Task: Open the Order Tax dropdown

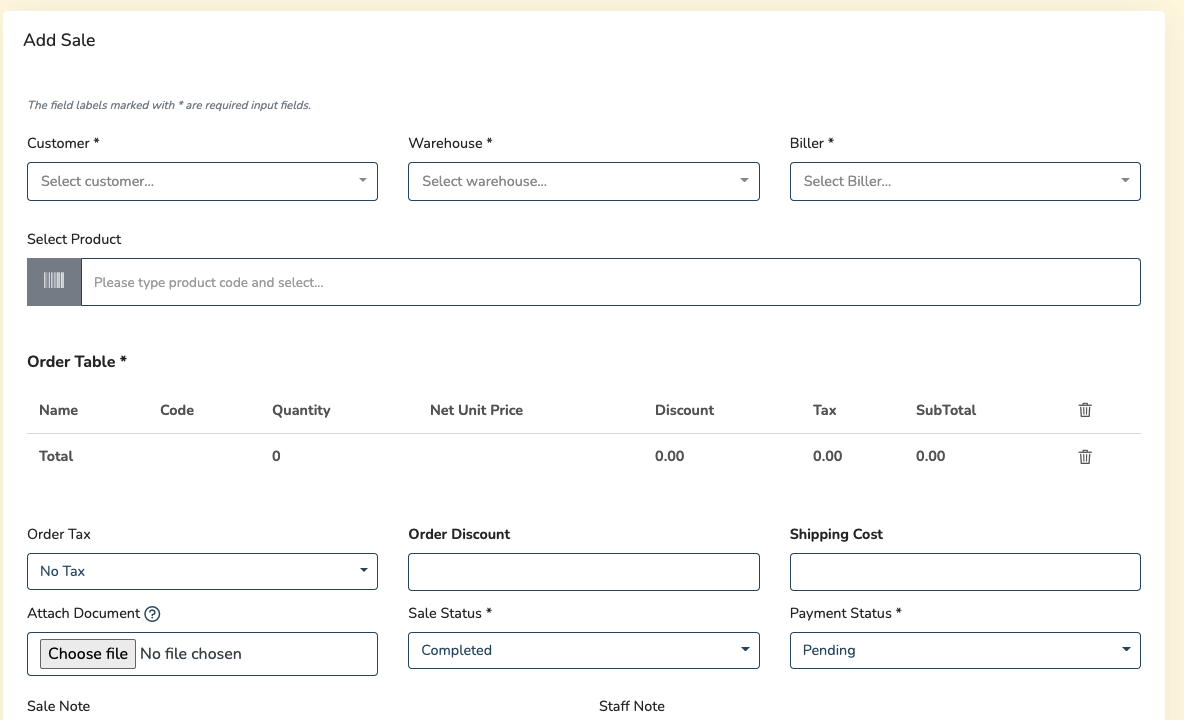Action: 202,571
